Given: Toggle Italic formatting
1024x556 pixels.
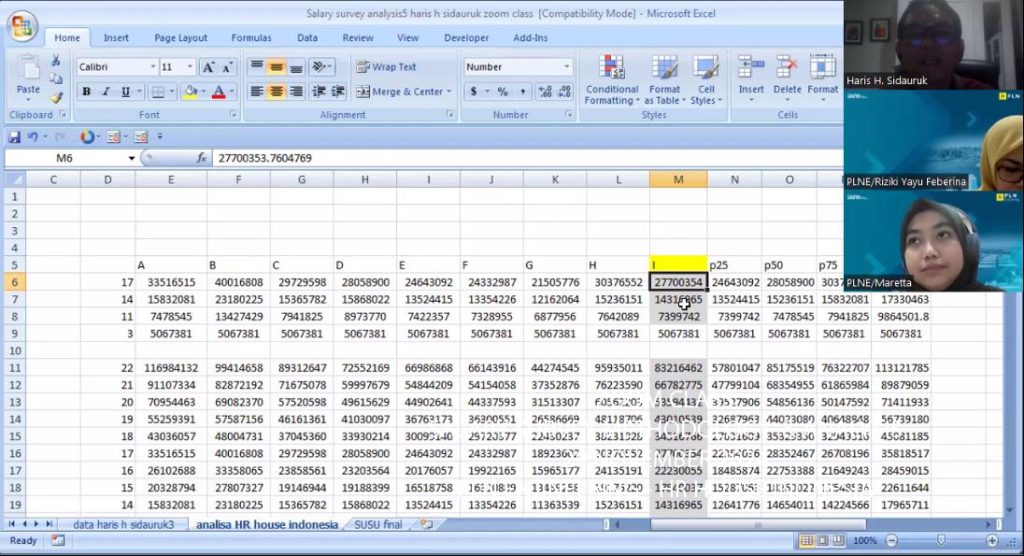Looking at the screenshot, I should [106, 92].
